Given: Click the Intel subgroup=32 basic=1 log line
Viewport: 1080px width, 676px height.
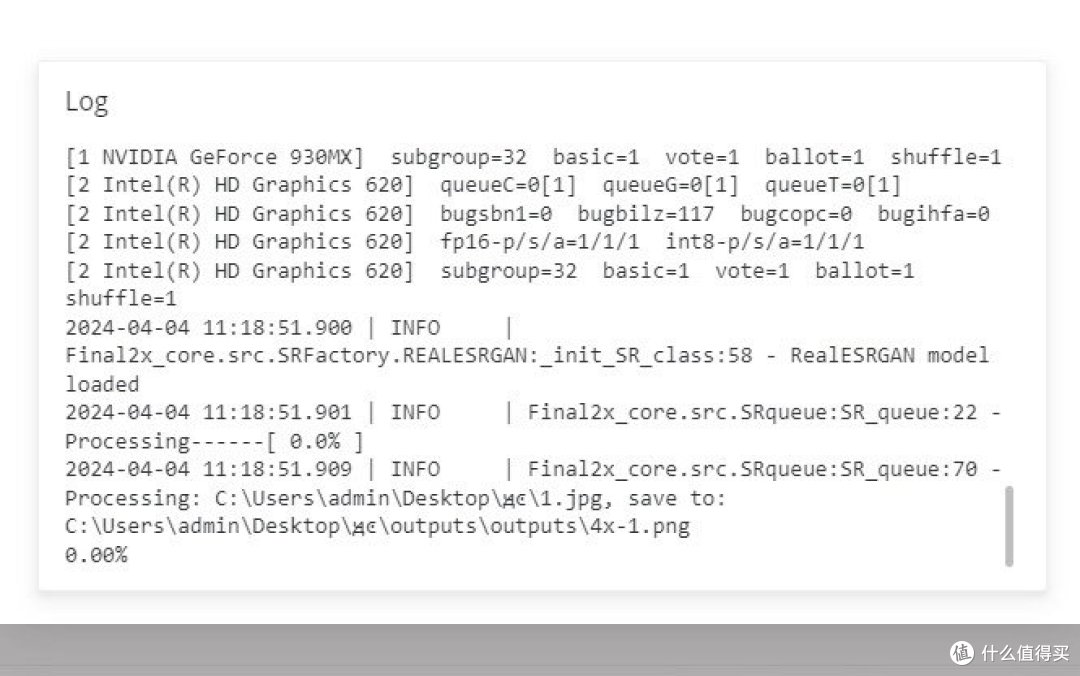Looking at the screenshot, I should 490,271.
